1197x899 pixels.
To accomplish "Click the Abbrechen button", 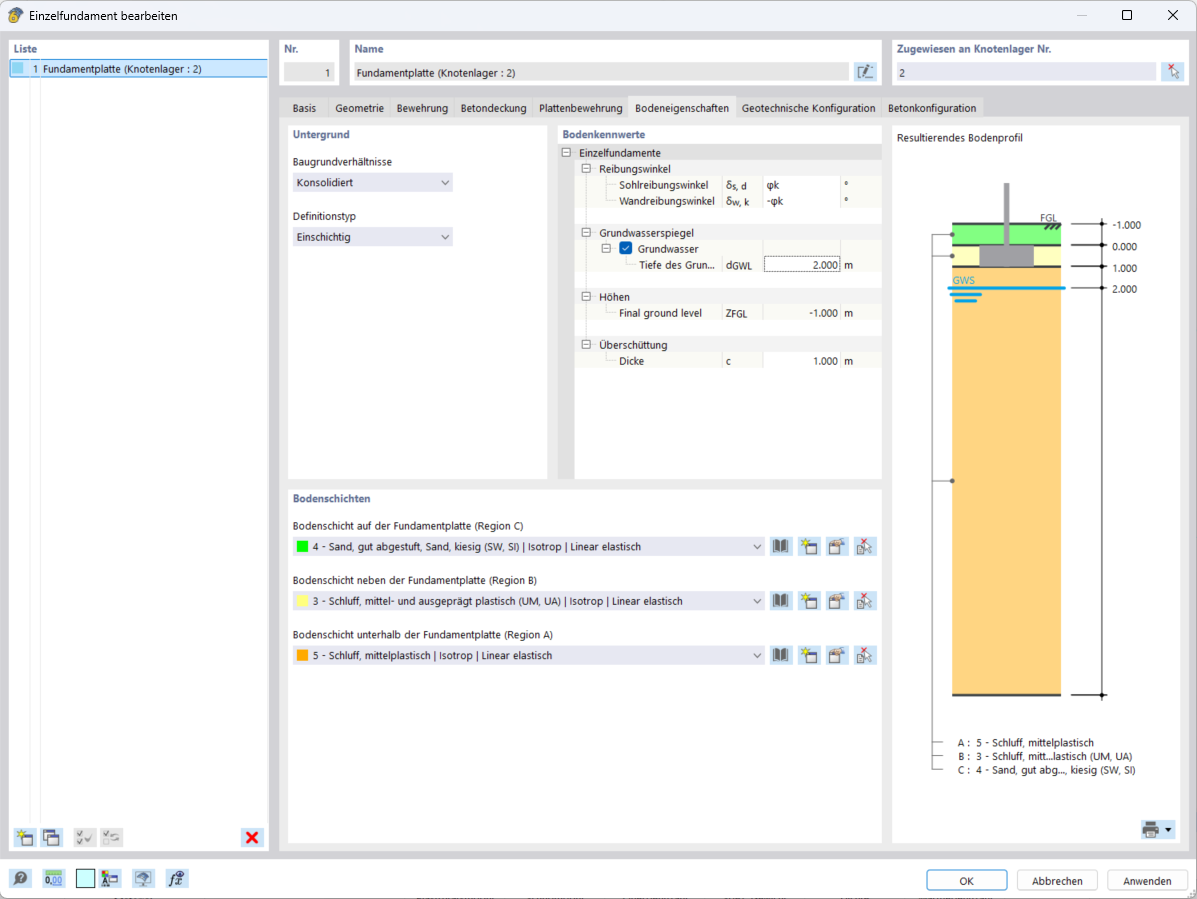I will (1057, 881).
